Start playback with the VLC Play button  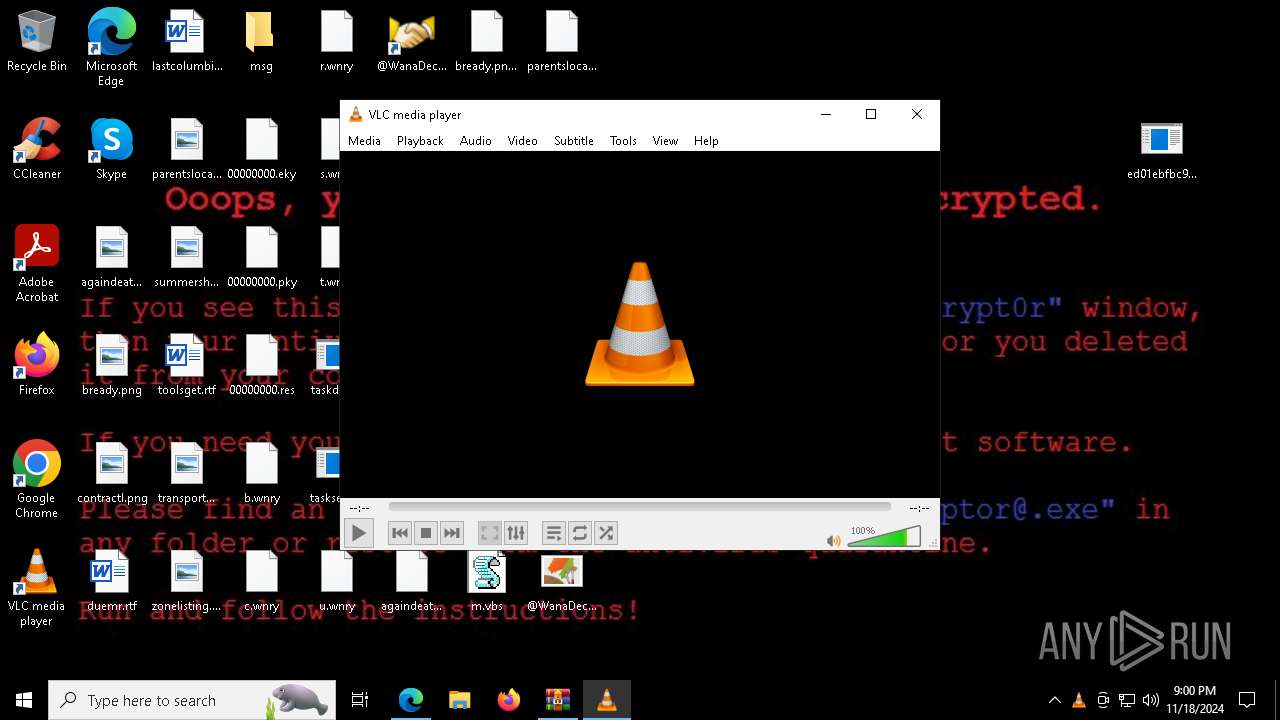click(359, 533)
